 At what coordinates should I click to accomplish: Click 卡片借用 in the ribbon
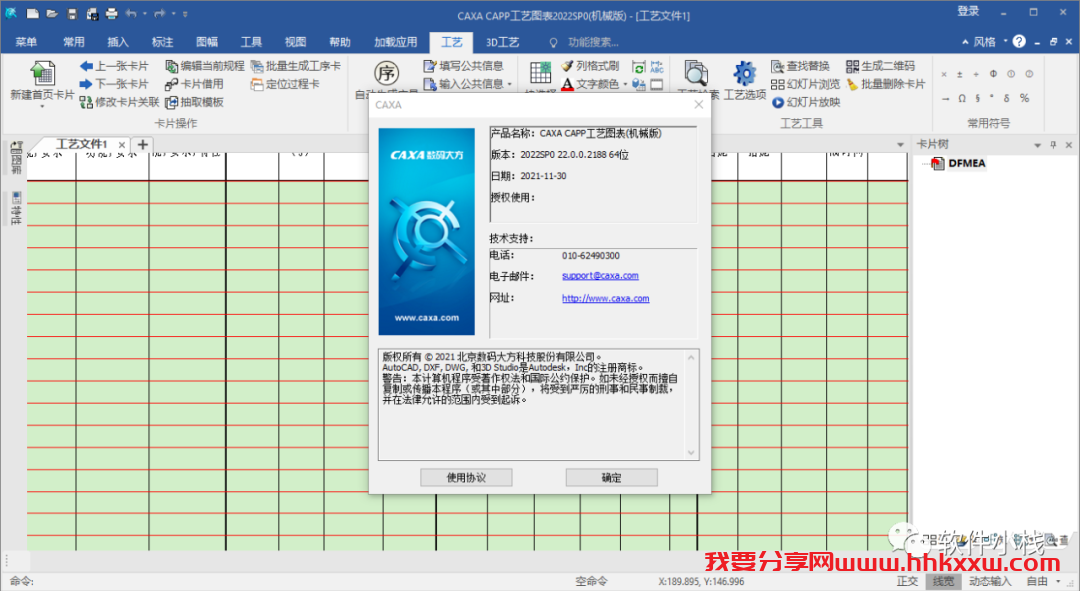tap(195, 84)
